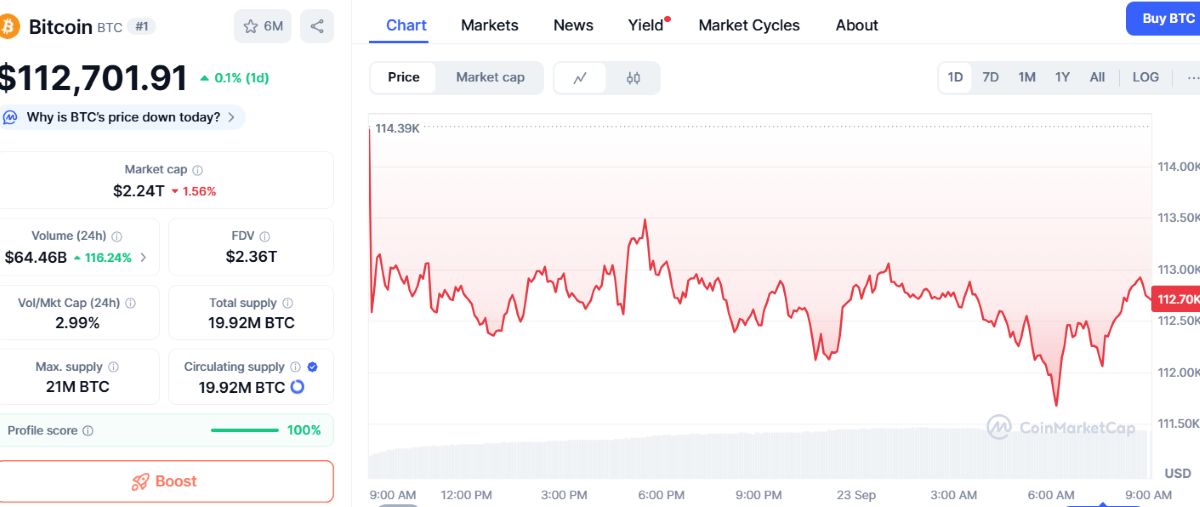Switch to the line chart icon
Image resolution: width=1200 pixels, height=507 pixels.
click(x=580, y=78)
